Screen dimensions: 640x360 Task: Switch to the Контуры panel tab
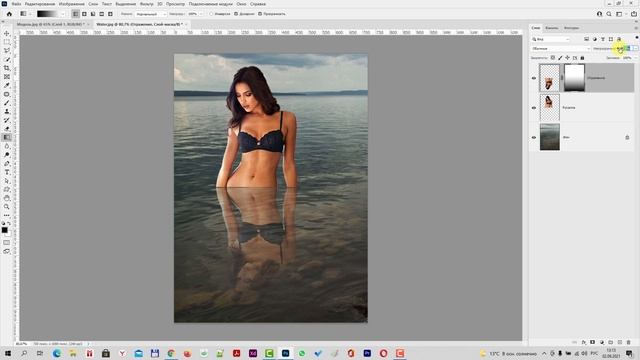click(571, 28)
